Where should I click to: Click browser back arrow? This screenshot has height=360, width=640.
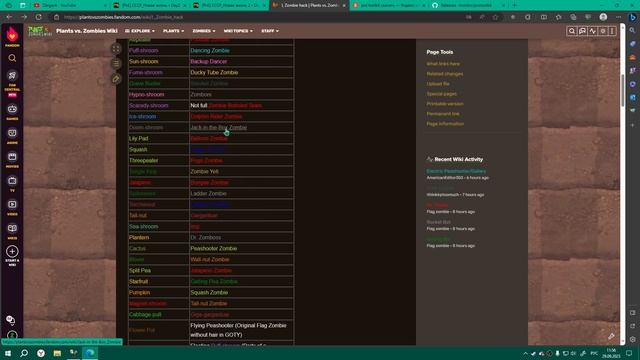pyautogui.click(x=9, y=17)
